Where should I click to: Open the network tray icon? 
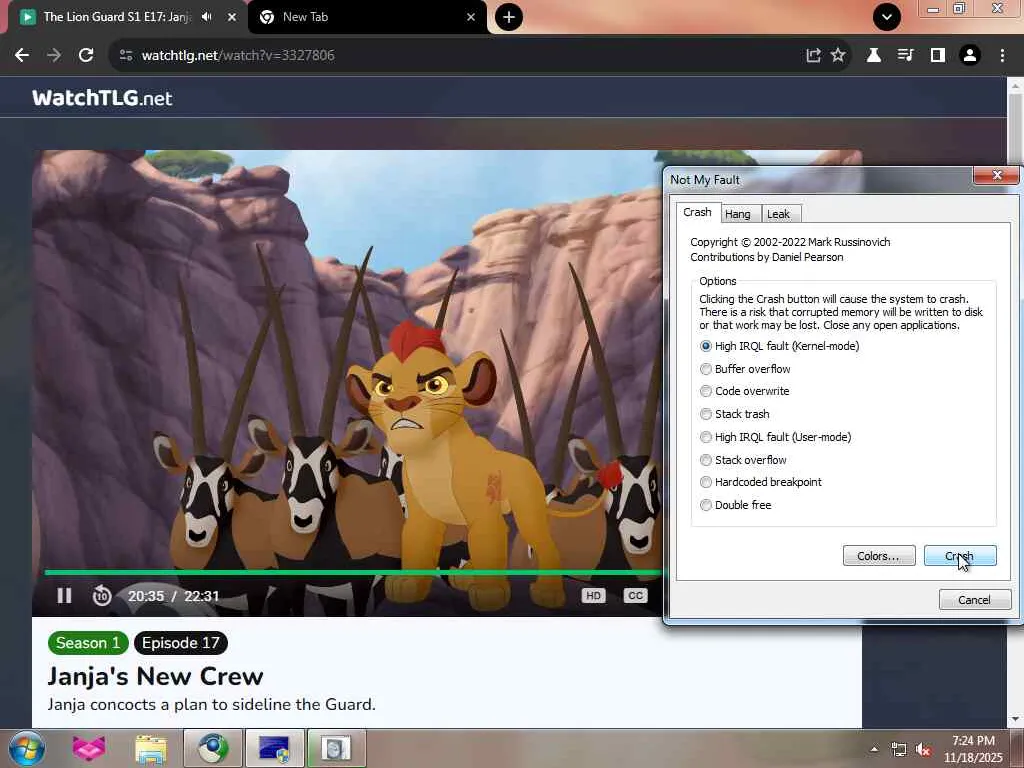[899, 749]
